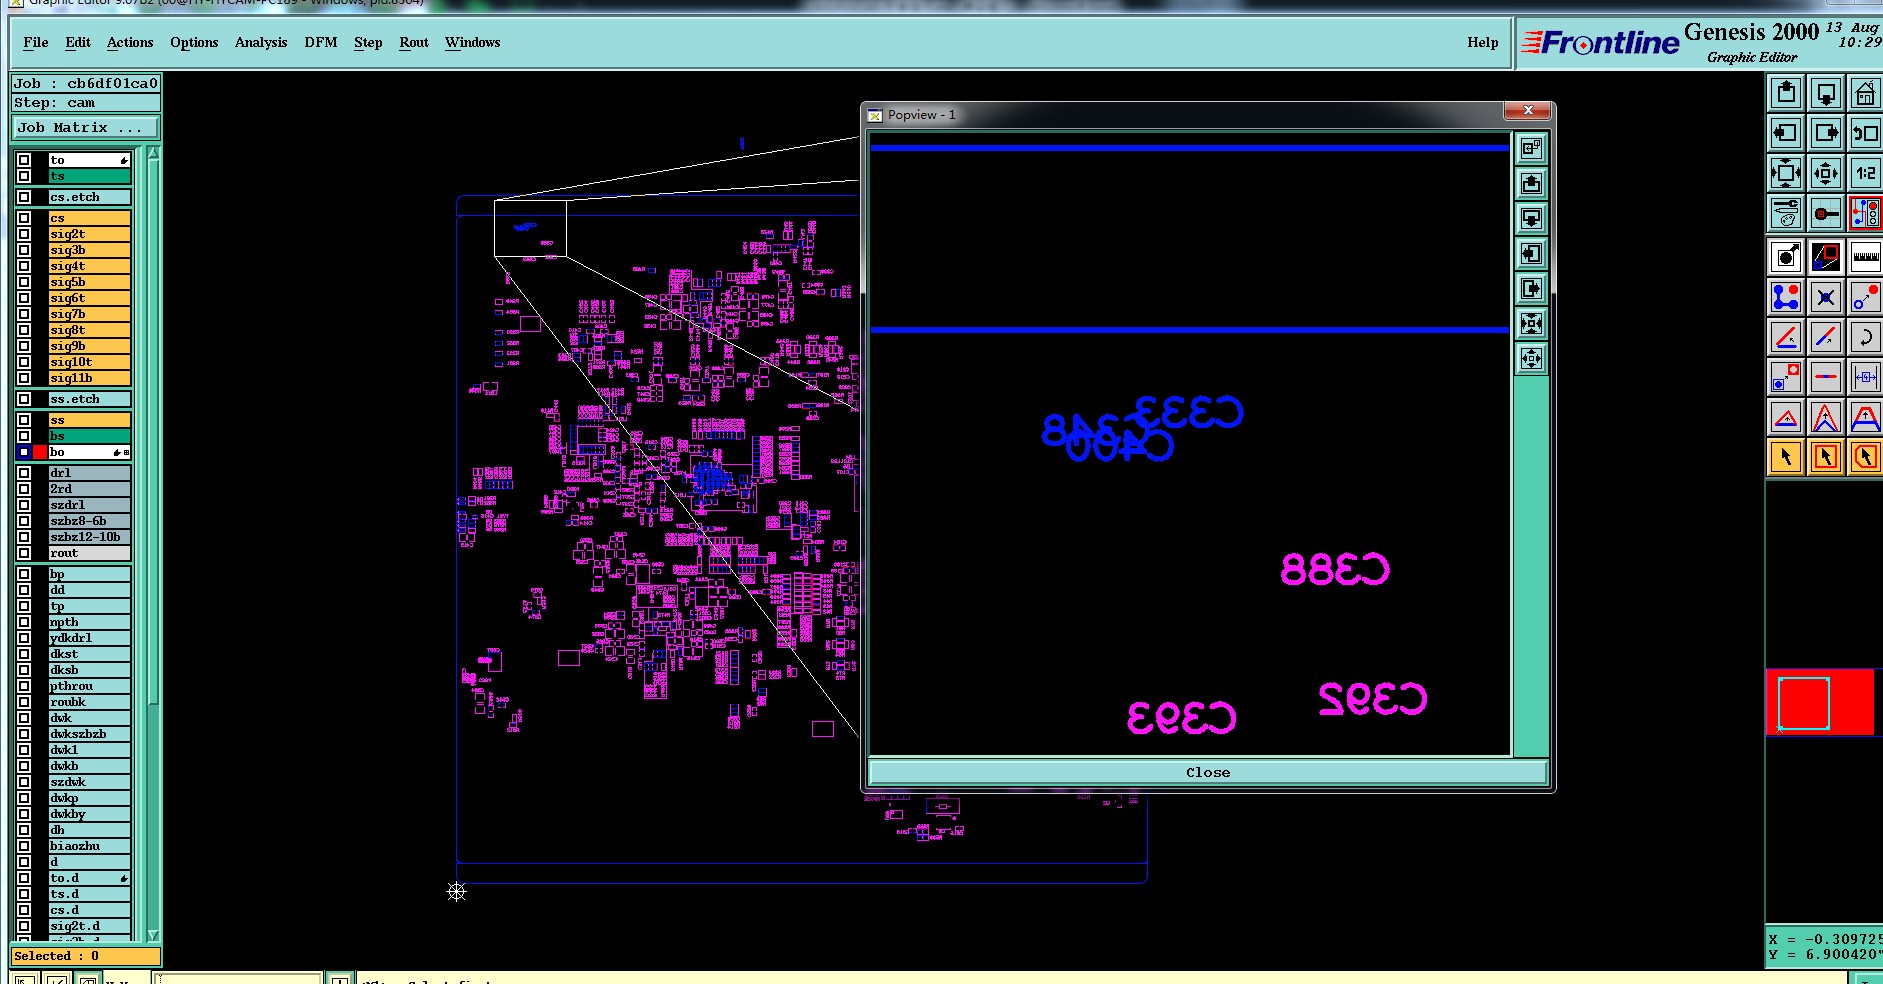This screenshot has height=984, width=1883.
Task: Open the Analysis menu
Action: point(261,42)
